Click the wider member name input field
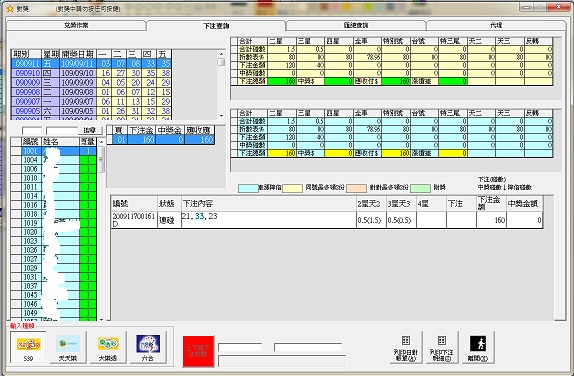Screen dimensions: 574x376 62,131
